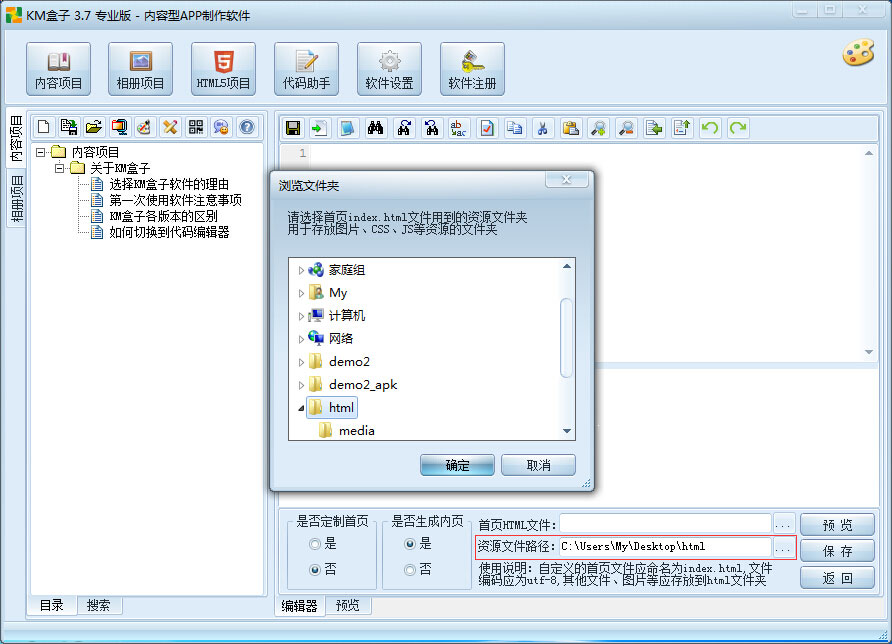Select the media folder in dialog

(x=346, y=431)
